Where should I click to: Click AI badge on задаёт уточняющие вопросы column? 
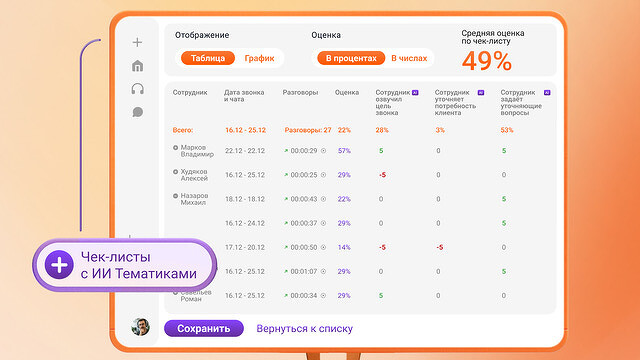pos(547,93)
